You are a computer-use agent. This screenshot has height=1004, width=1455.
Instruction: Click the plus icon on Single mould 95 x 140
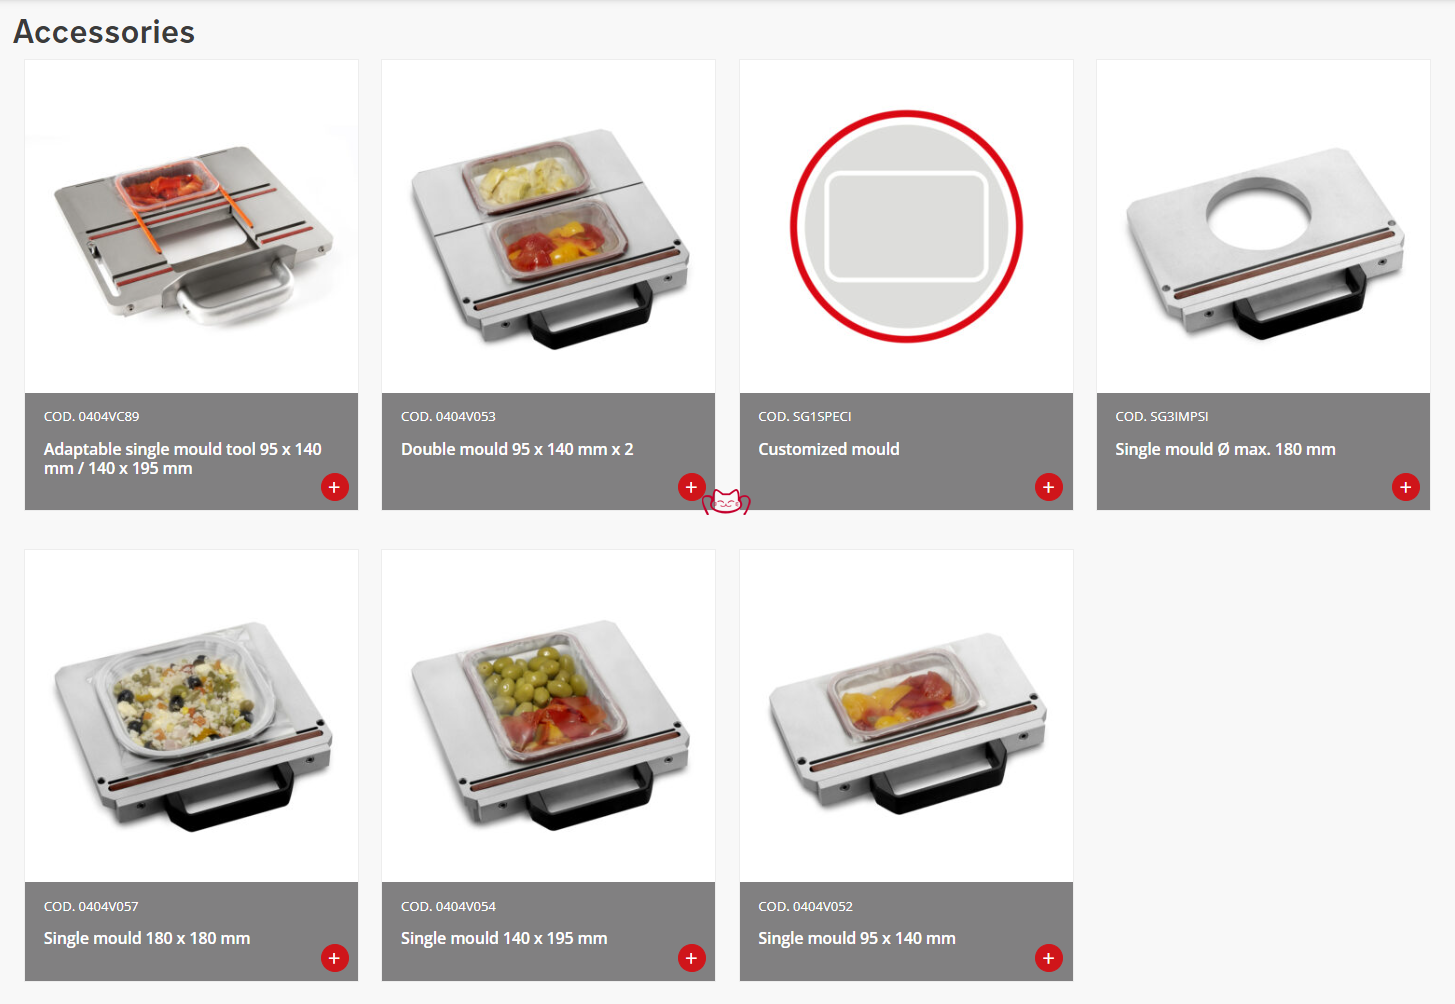pos(1048,958)
